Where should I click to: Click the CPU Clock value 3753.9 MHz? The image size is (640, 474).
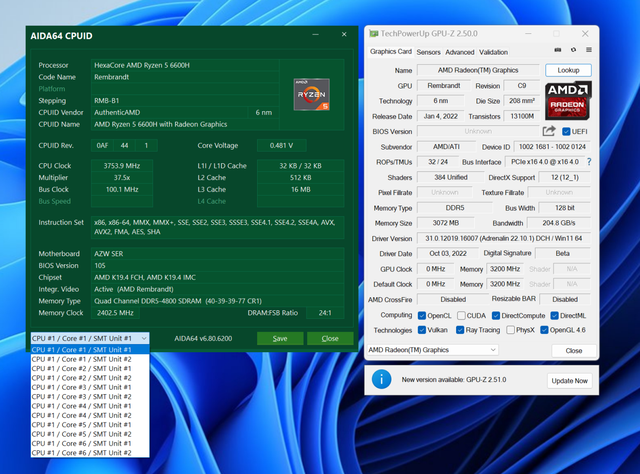tap(122, 166)
